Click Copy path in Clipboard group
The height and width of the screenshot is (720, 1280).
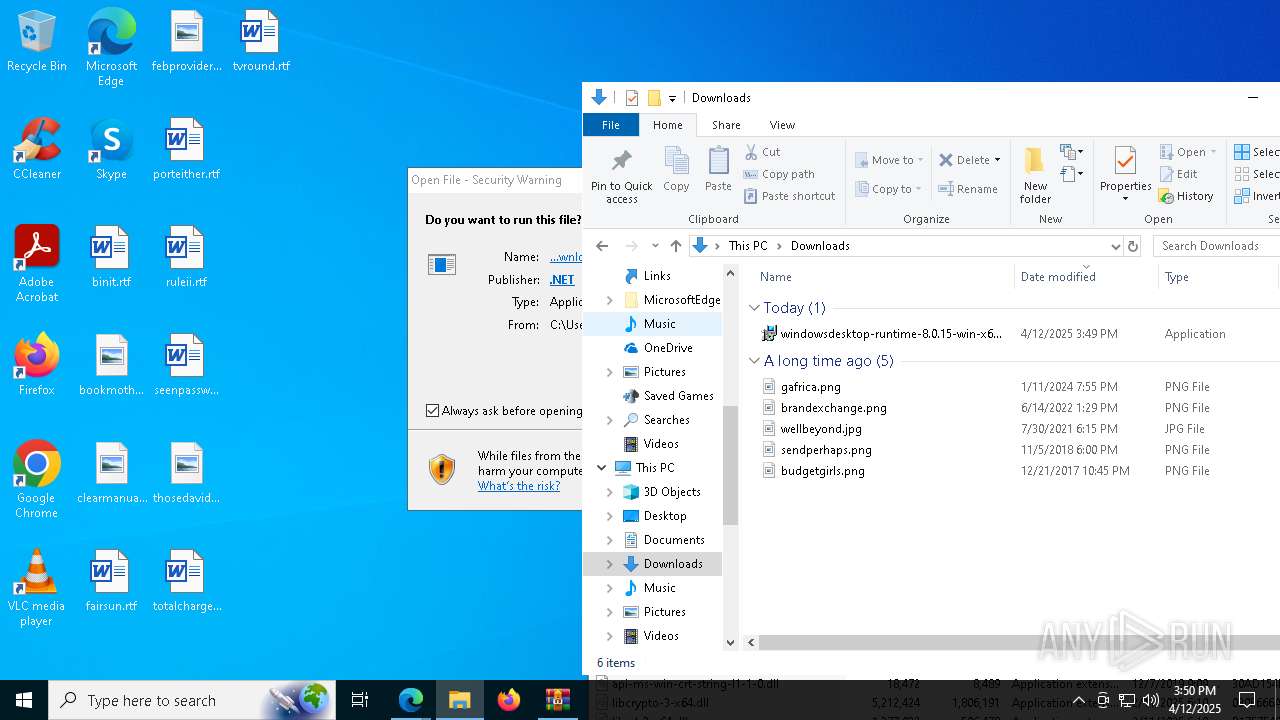[x=779, y=174]
